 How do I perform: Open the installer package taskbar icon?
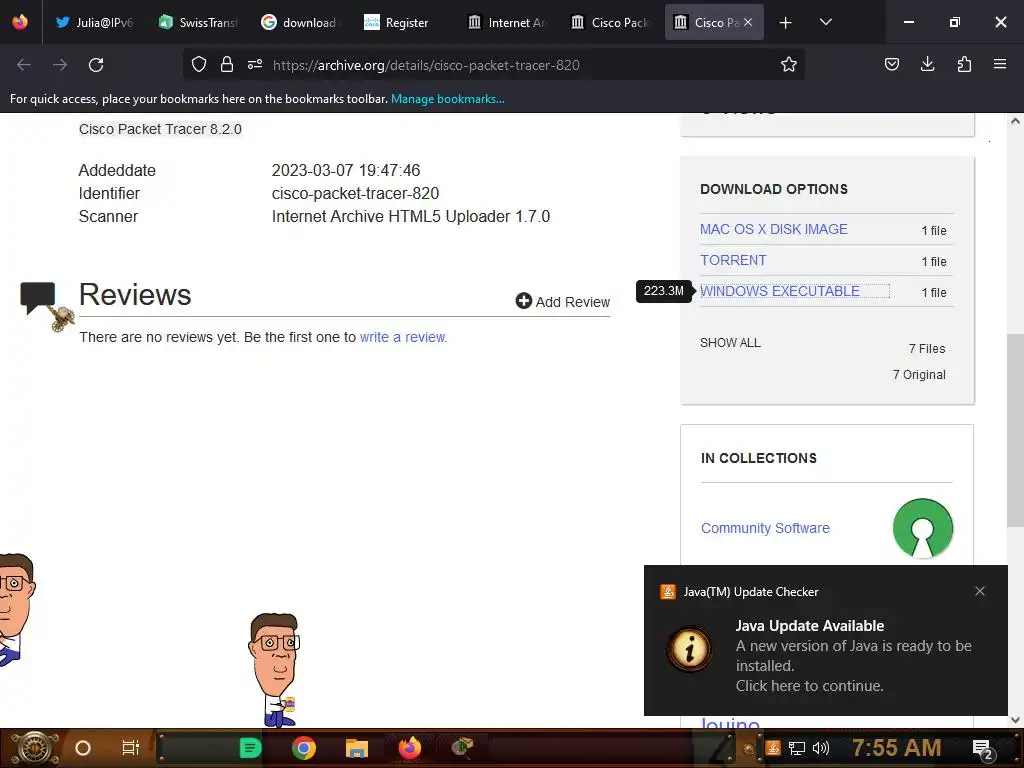(x=462, y=746)
